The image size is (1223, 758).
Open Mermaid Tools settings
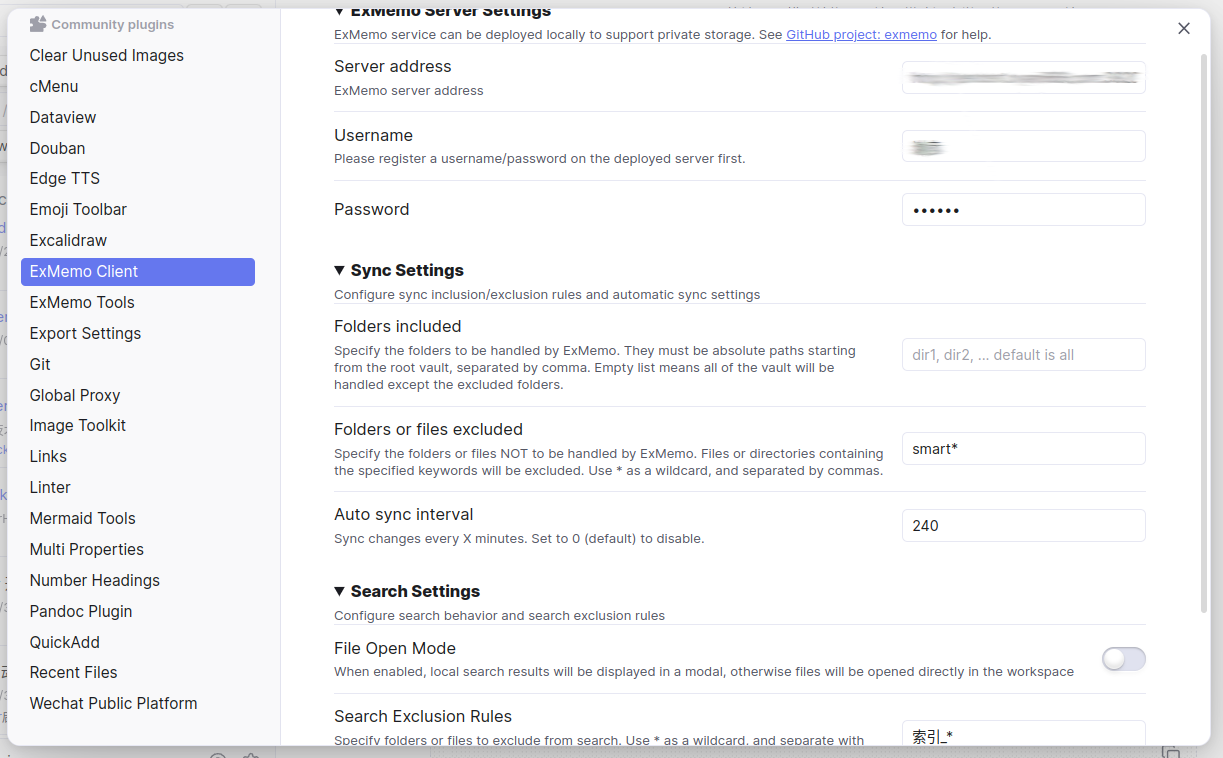138,518
